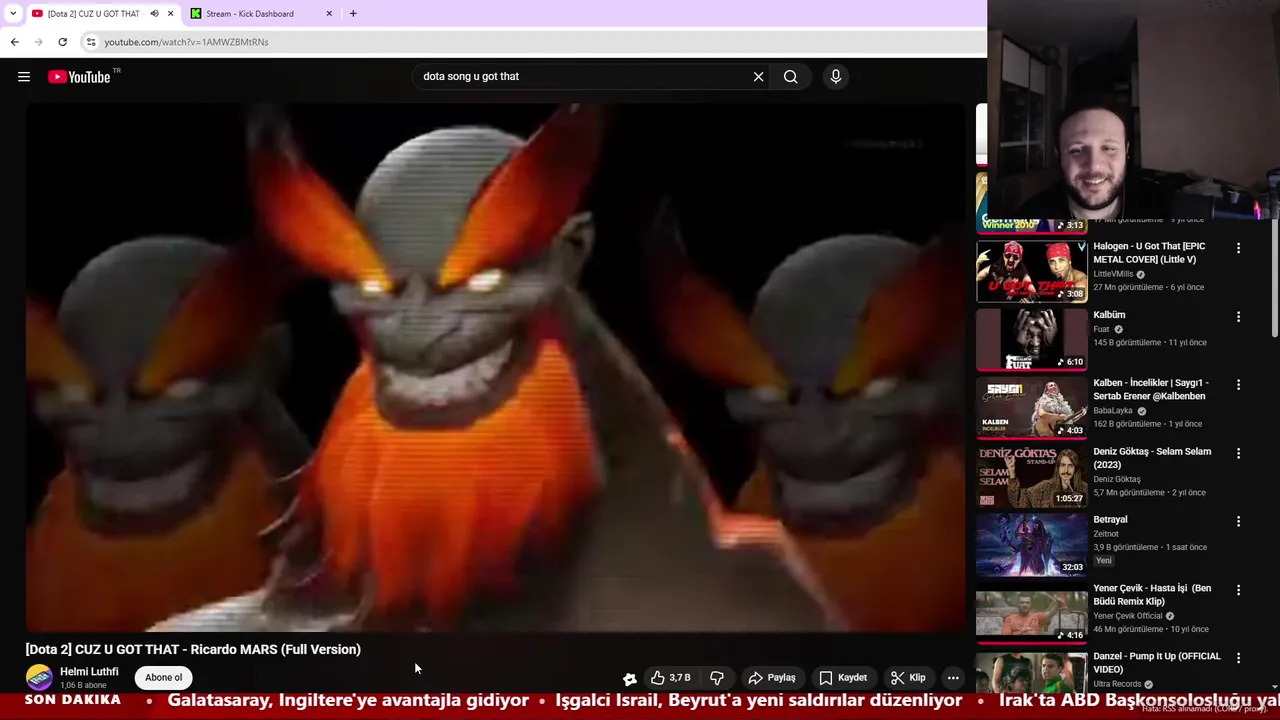Open the tab search dropdown arrow
The image size is (1280, 720).
(13, 14)
